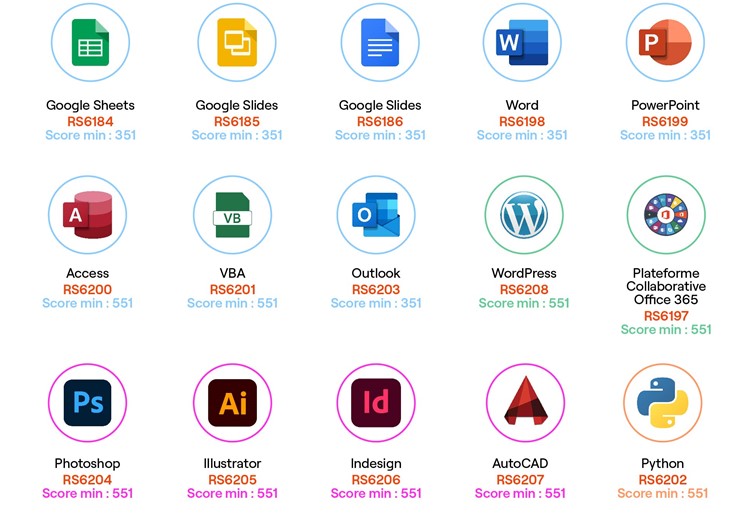
Task: Click the Python logo icon
Action: (x=663, y=402)
